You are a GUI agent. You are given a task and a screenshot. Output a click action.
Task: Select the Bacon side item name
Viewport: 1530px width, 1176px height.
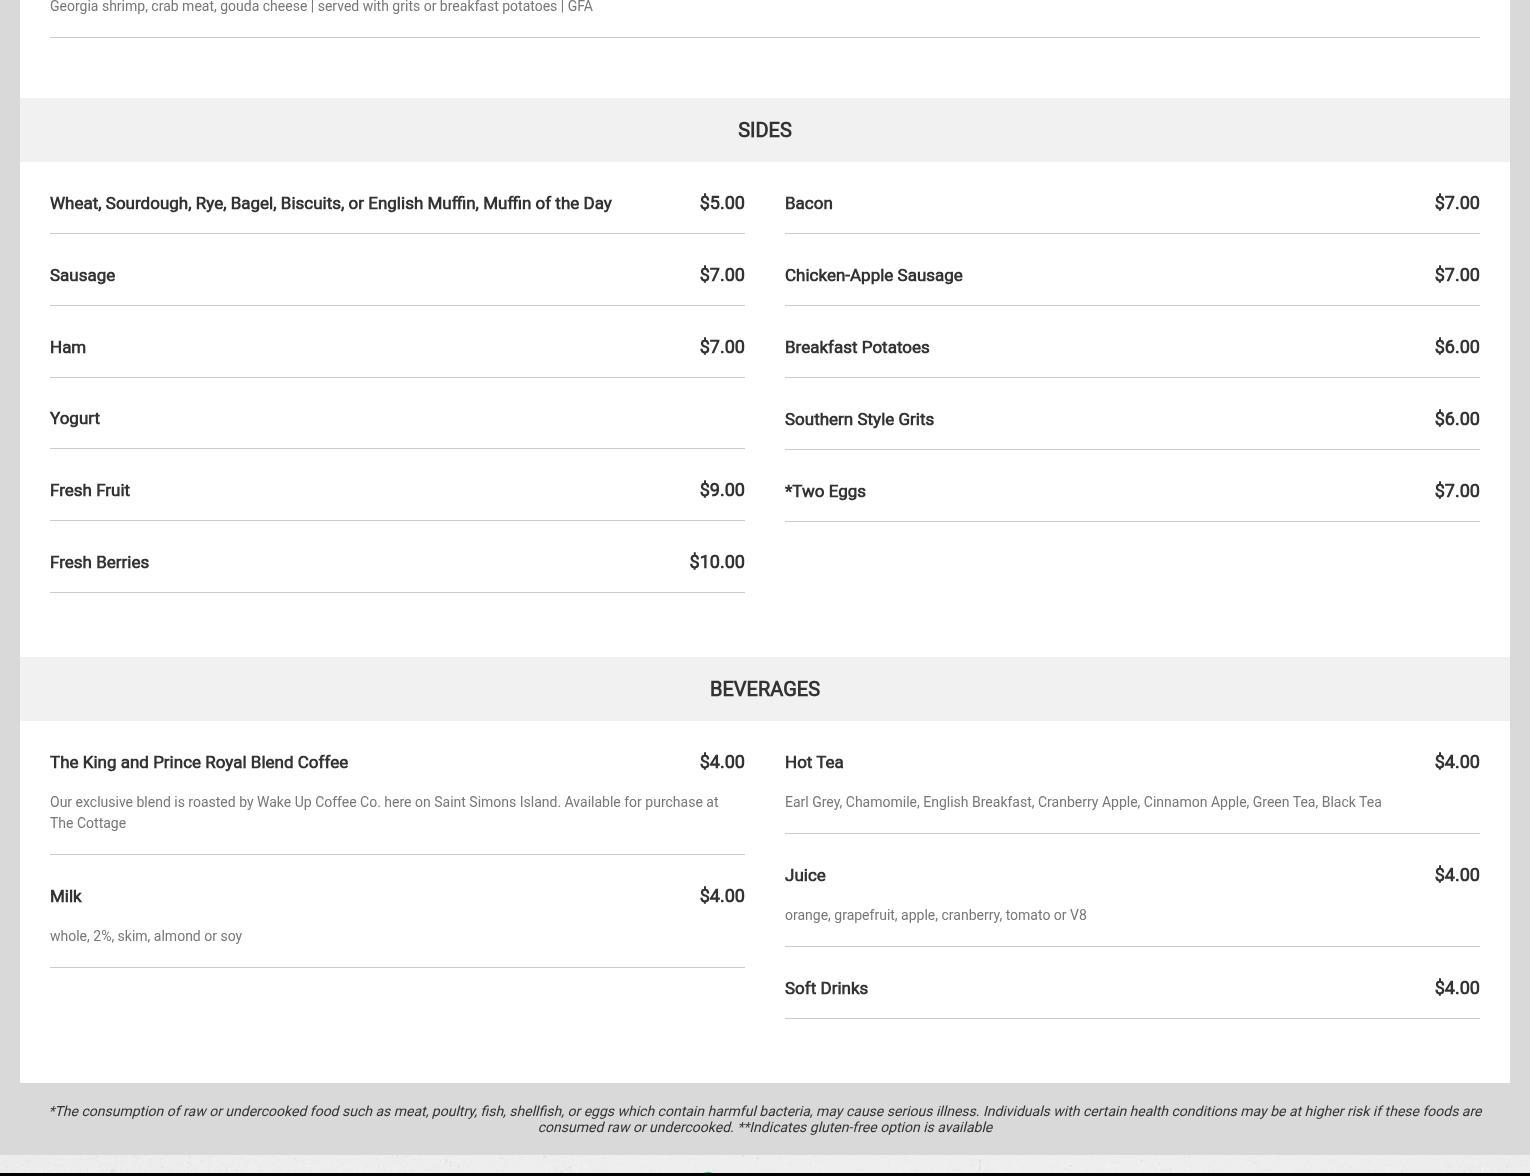(x=808, y=203)
